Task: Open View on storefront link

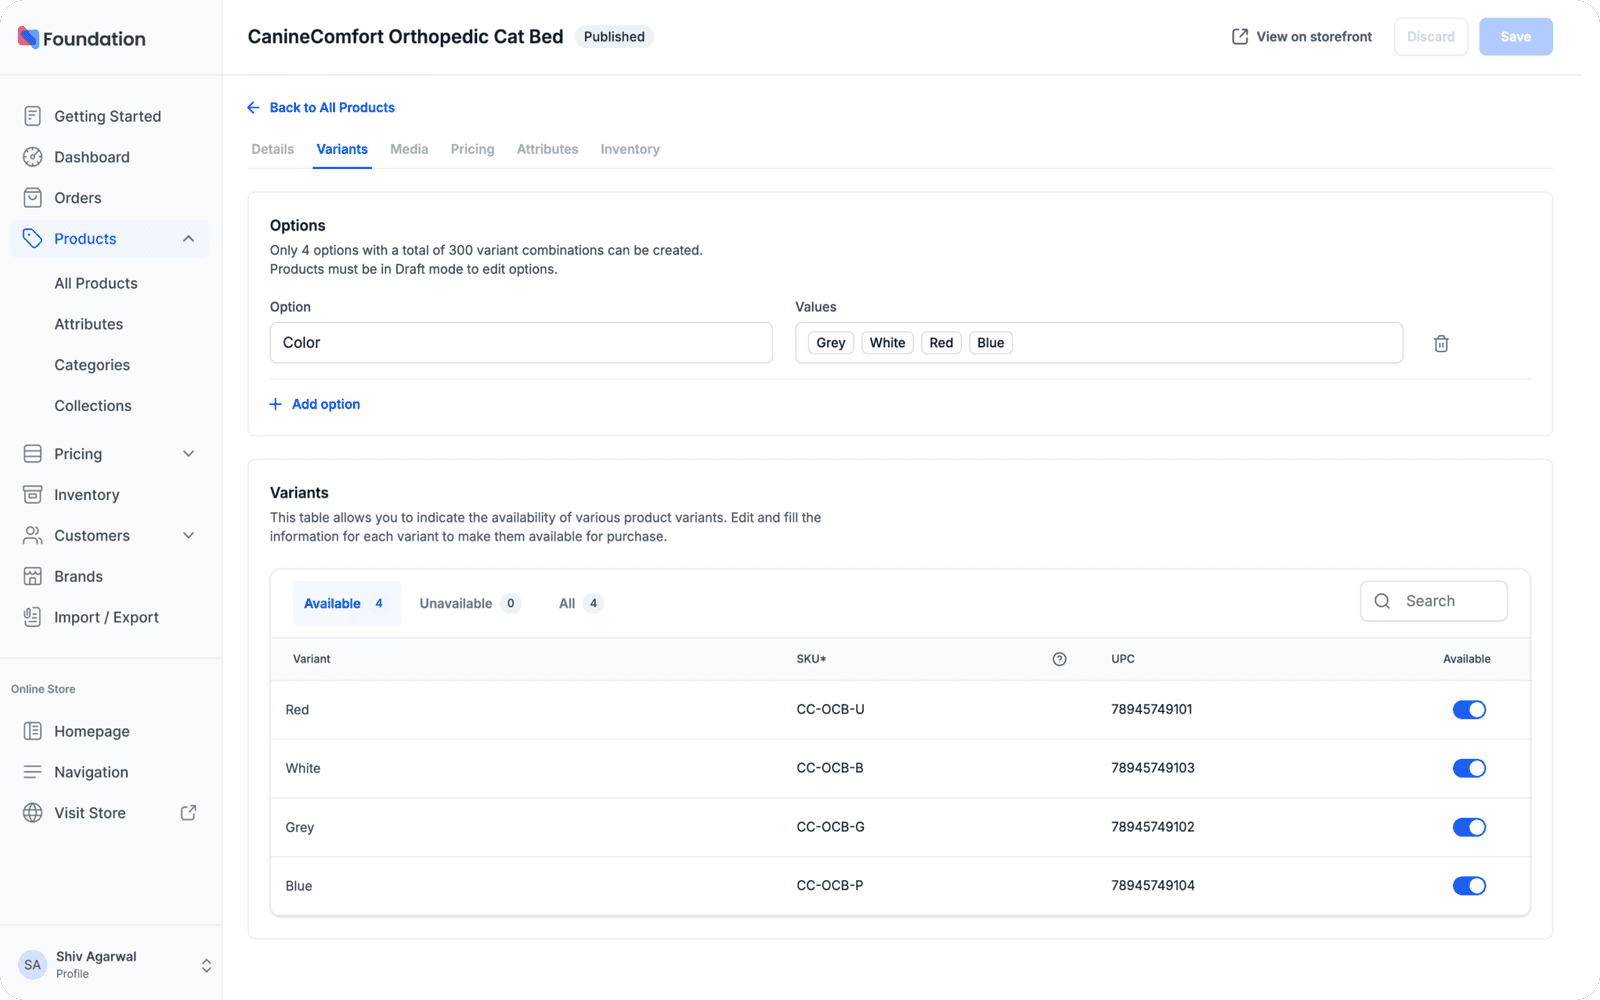Action: 1302,37
